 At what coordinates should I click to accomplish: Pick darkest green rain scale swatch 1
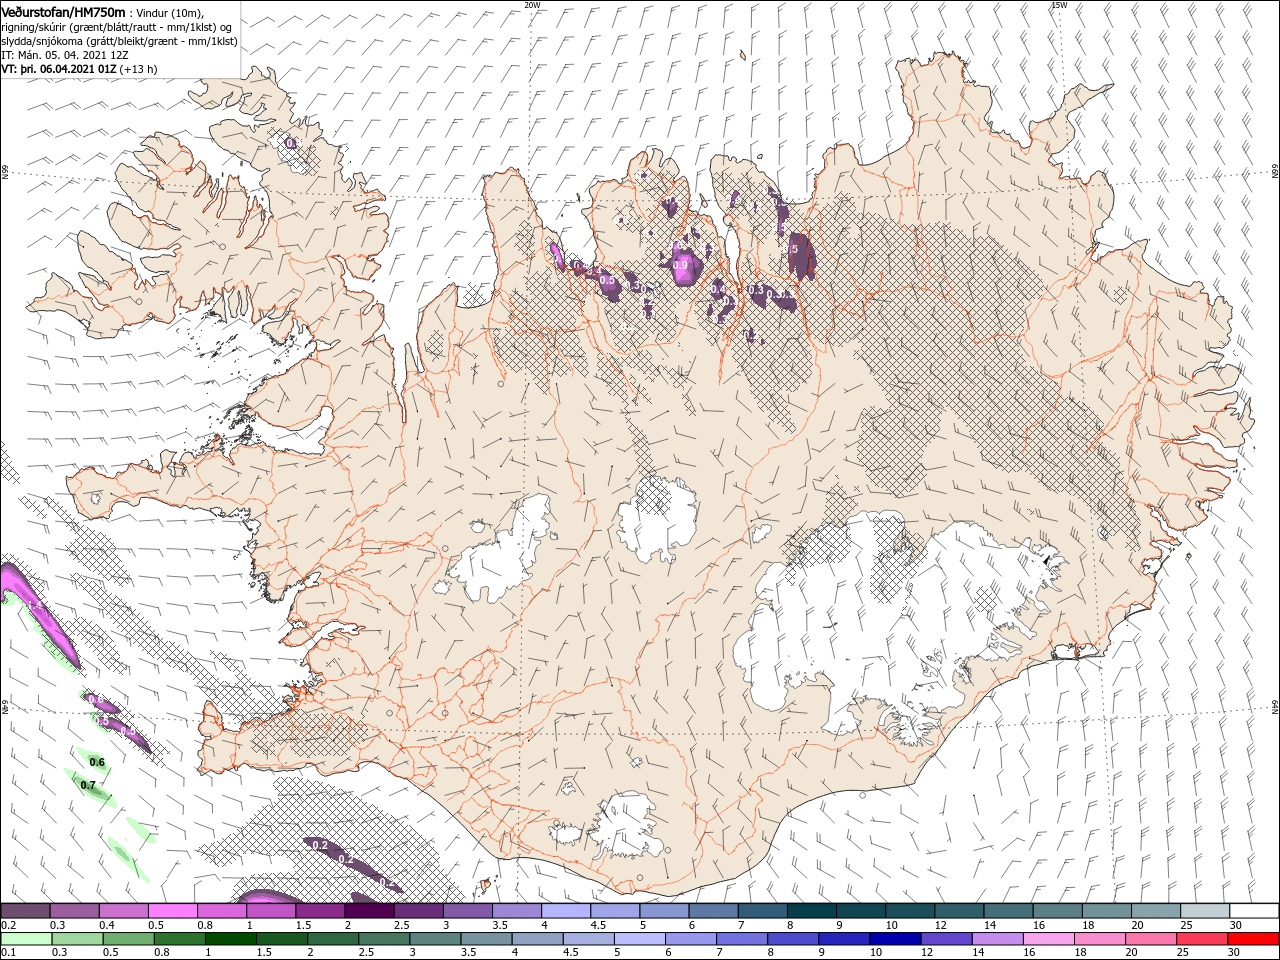231,939
